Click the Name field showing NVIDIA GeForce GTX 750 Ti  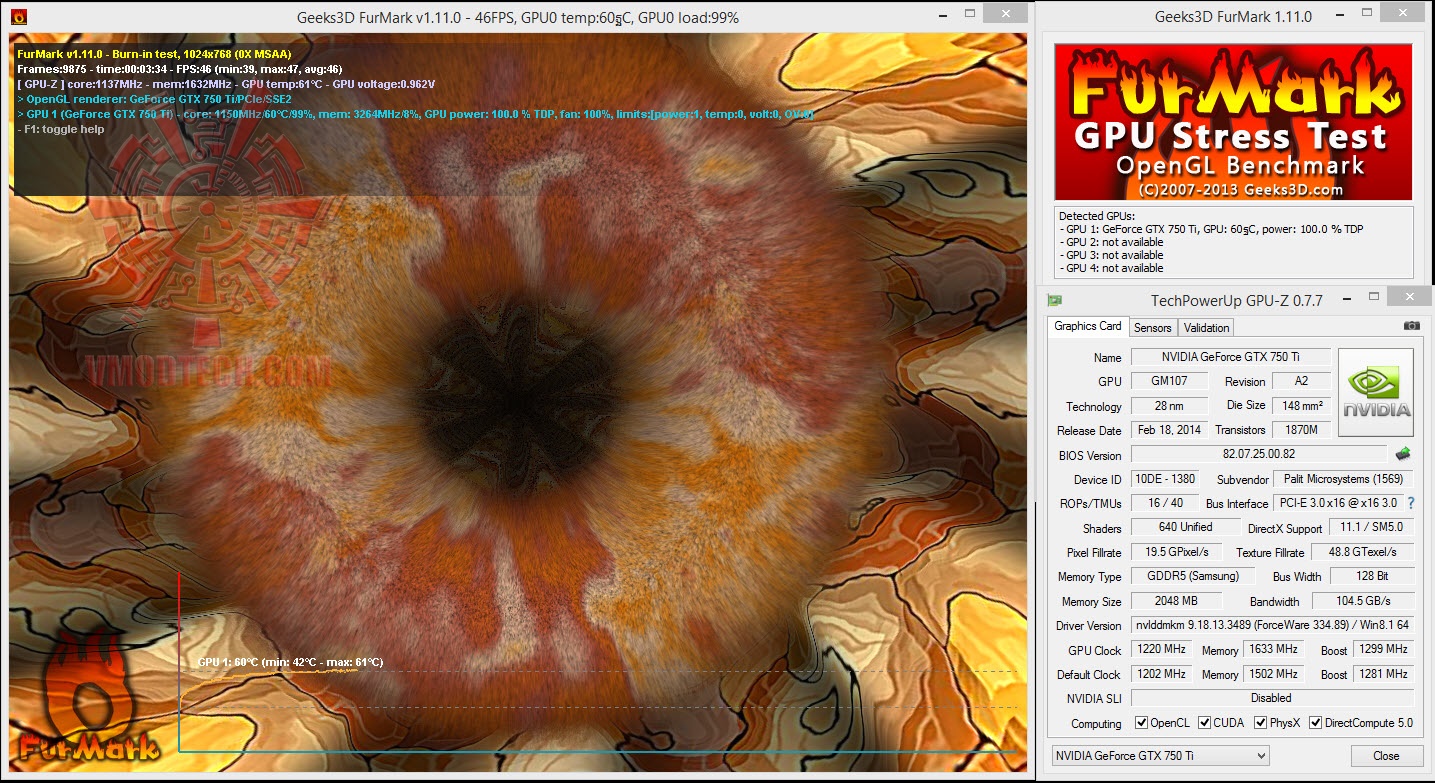tap(1231, 357)
